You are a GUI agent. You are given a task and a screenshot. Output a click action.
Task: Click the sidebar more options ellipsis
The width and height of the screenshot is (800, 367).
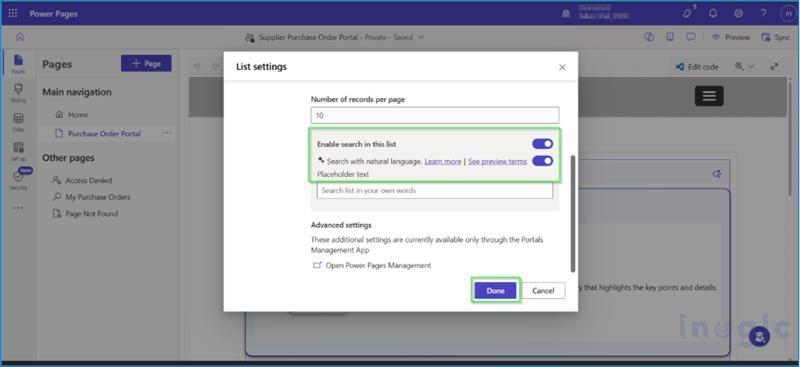[18, 208]
